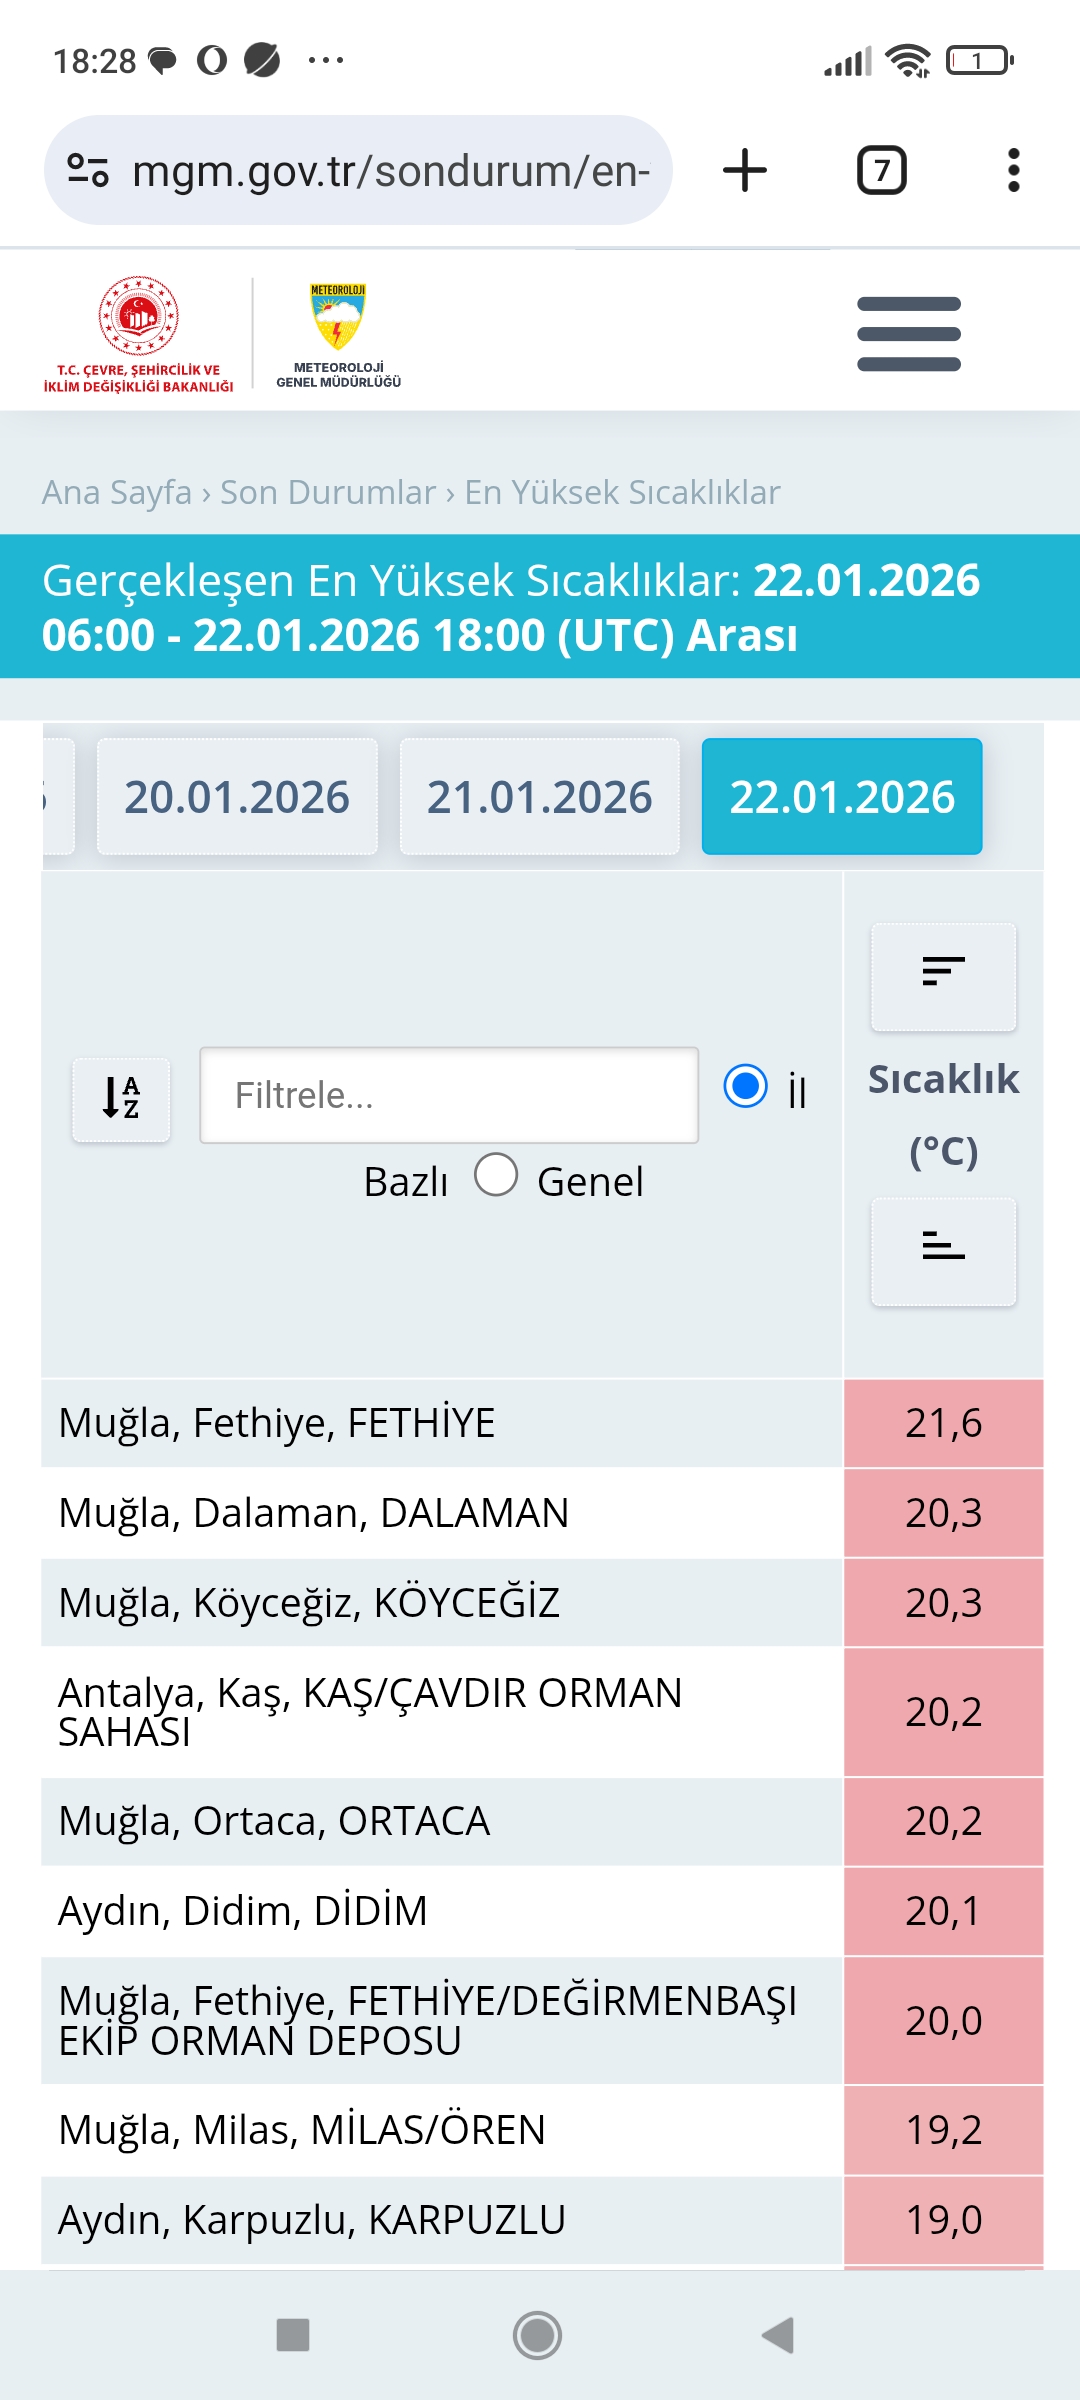Screen dimensions: 1080x2400
Task: Switch to the 21.01.2026 date tab
Action: [x=540, y=797]
